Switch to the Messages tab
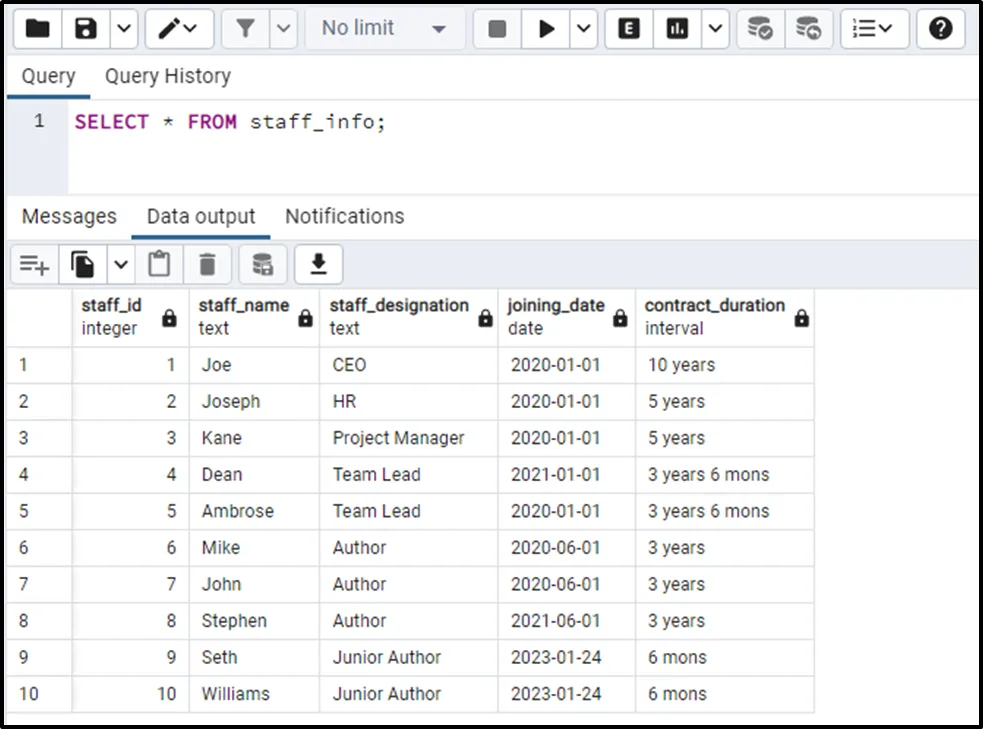This screenshot has width=983, height=729. pos(69,216)
